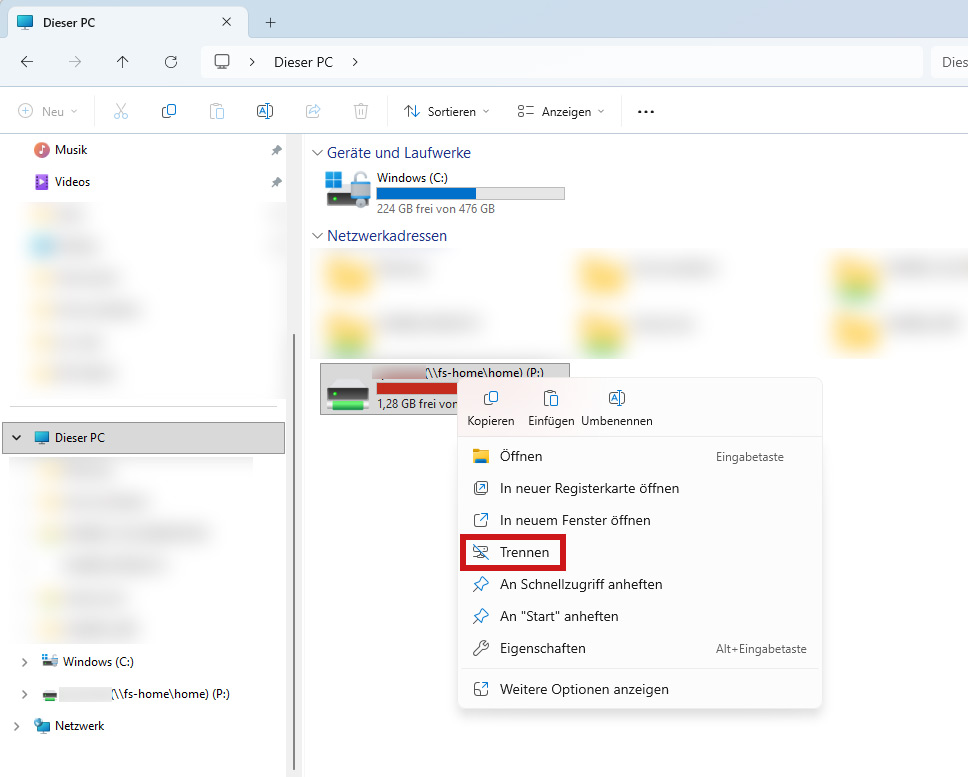
Task: Click the Kopieren icon in context menu
Action: 490,399
